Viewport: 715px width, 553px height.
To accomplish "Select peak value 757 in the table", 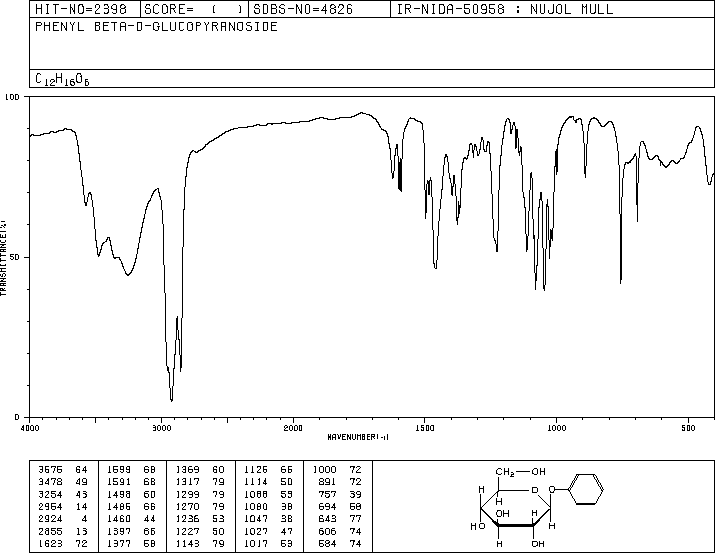I will [327, 494].
